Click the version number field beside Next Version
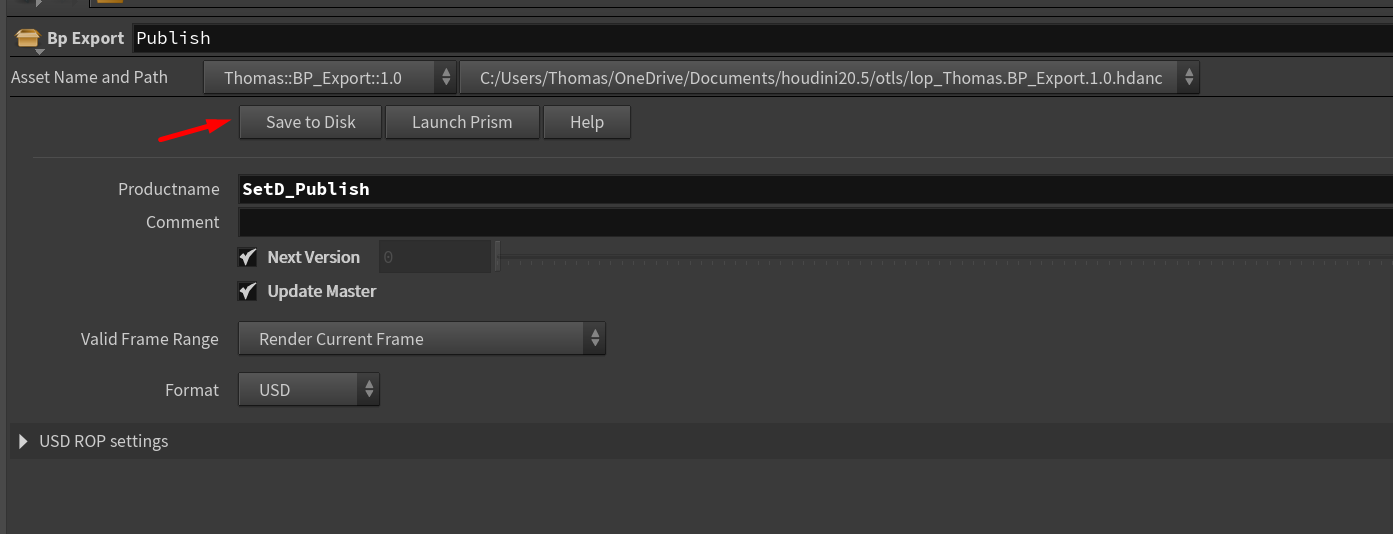Image resolution: width=1393 pixels, height=534 pixels. click(434, 257)
